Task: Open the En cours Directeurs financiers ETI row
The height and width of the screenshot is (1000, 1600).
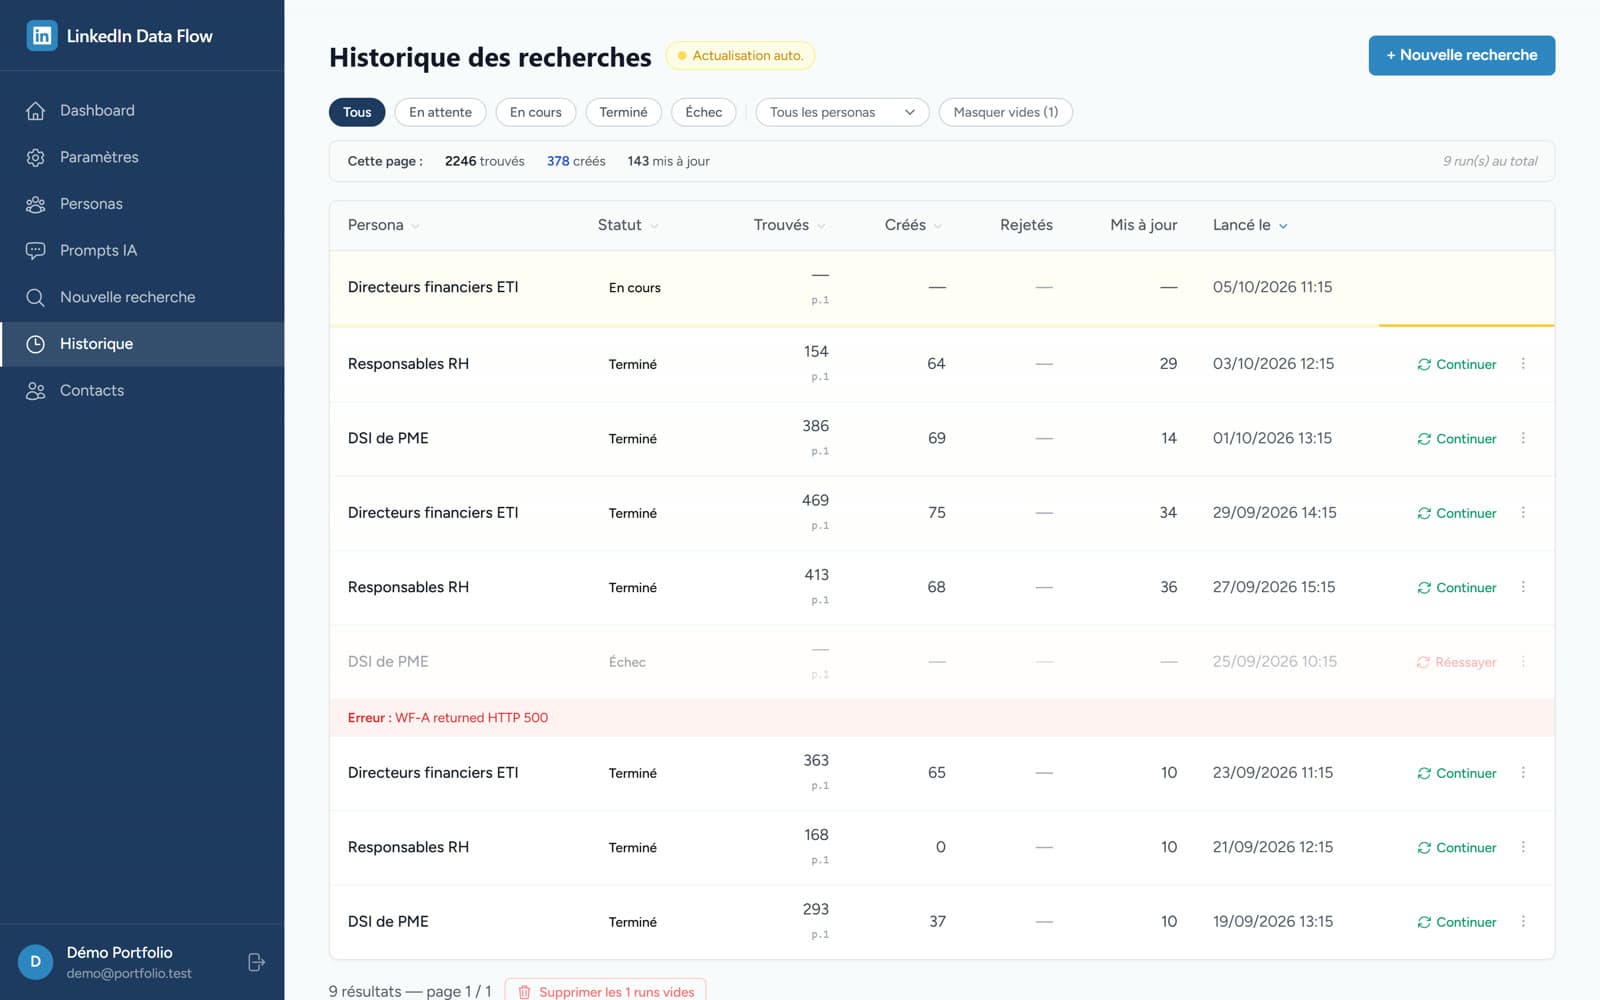Action: coord(941,288)
